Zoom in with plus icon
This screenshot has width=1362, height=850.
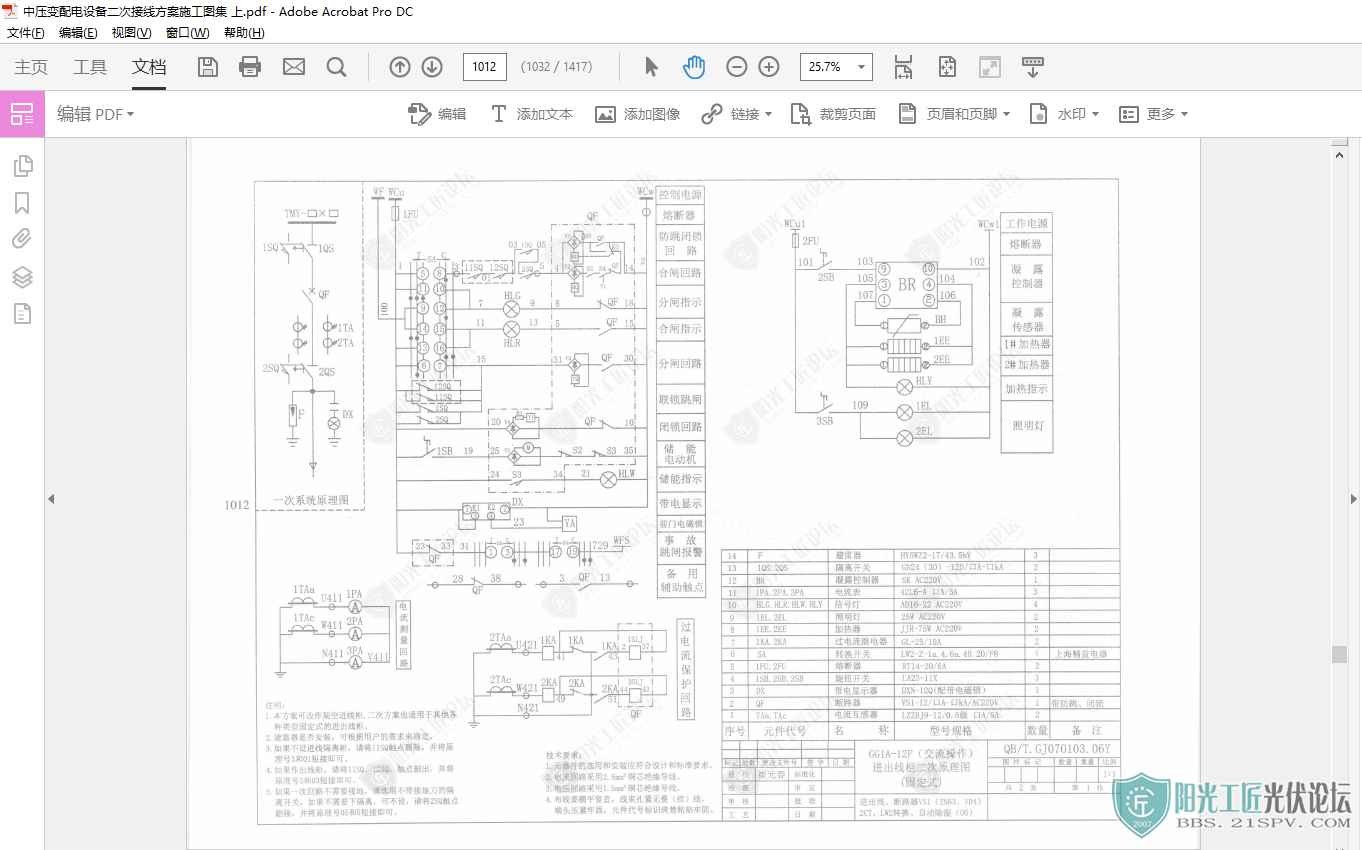(x=769, y=67)
